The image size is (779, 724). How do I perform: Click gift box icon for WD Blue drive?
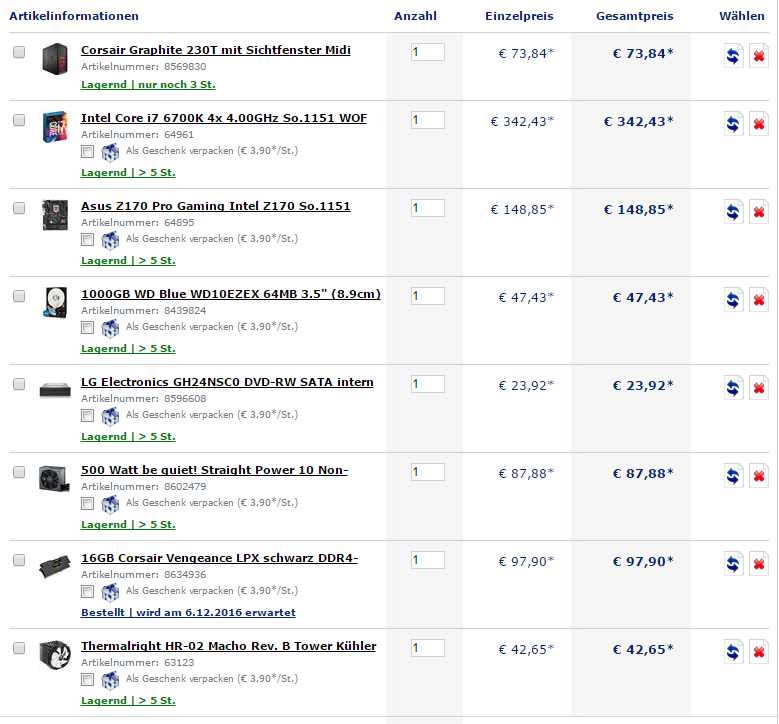(x=110, y=328)
